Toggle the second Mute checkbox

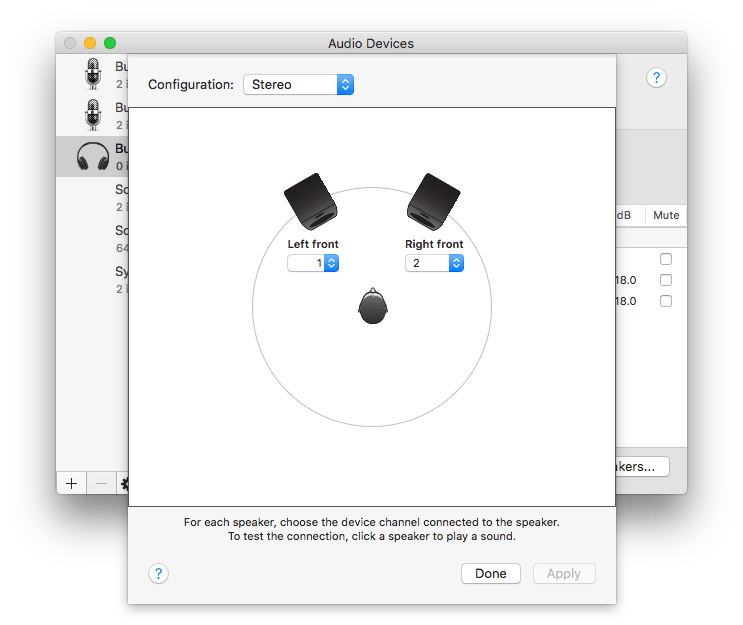coord(666,280)
